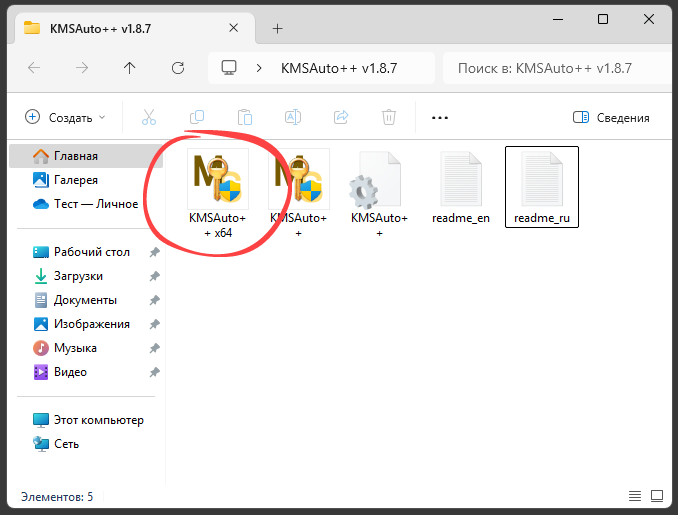
Task: Open Этот компьютер in navigation pane
Action: tap(98, 420)
